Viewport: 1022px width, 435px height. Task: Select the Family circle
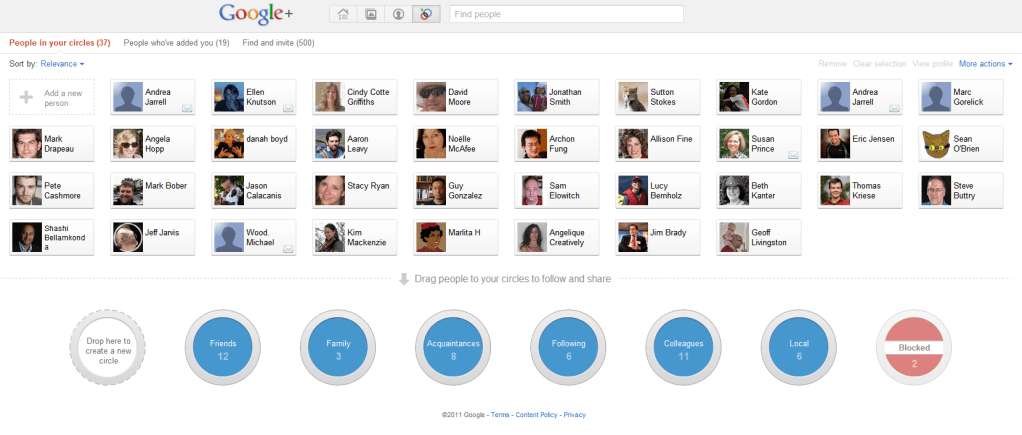pyautogui.click(x=338, y=349)
